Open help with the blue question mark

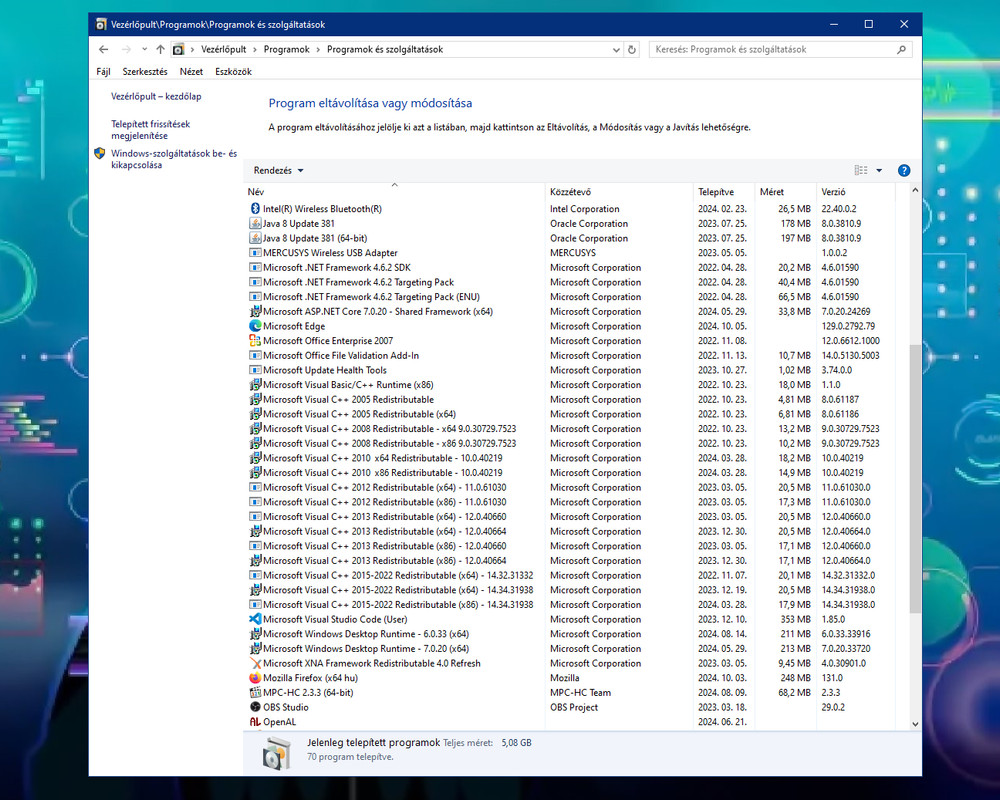point(904,170)
